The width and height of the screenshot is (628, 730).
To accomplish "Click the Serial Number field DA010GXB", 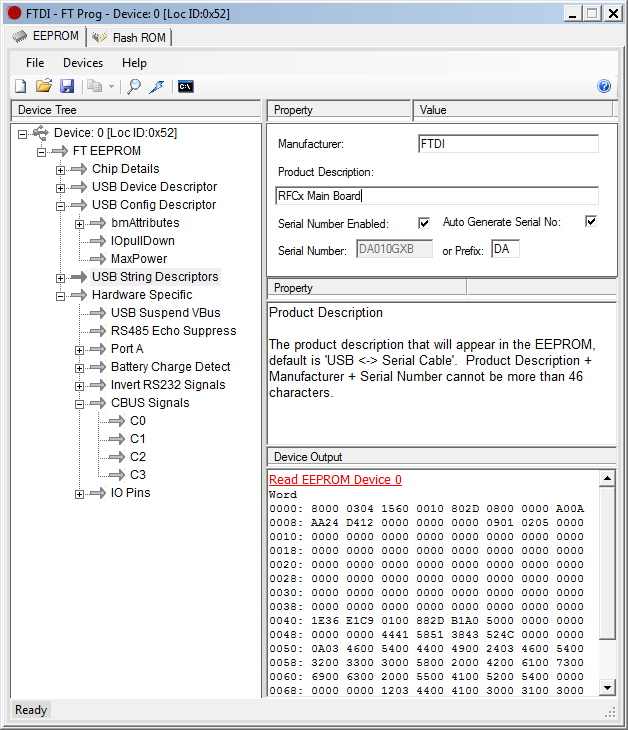I will (394, 249).
